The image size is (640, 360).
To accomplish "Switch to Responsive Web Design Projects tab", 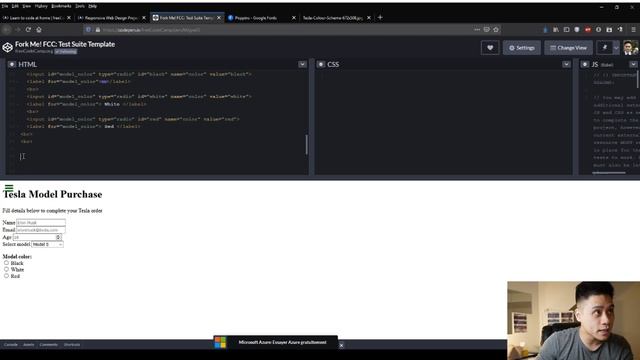I will (111, 18).
